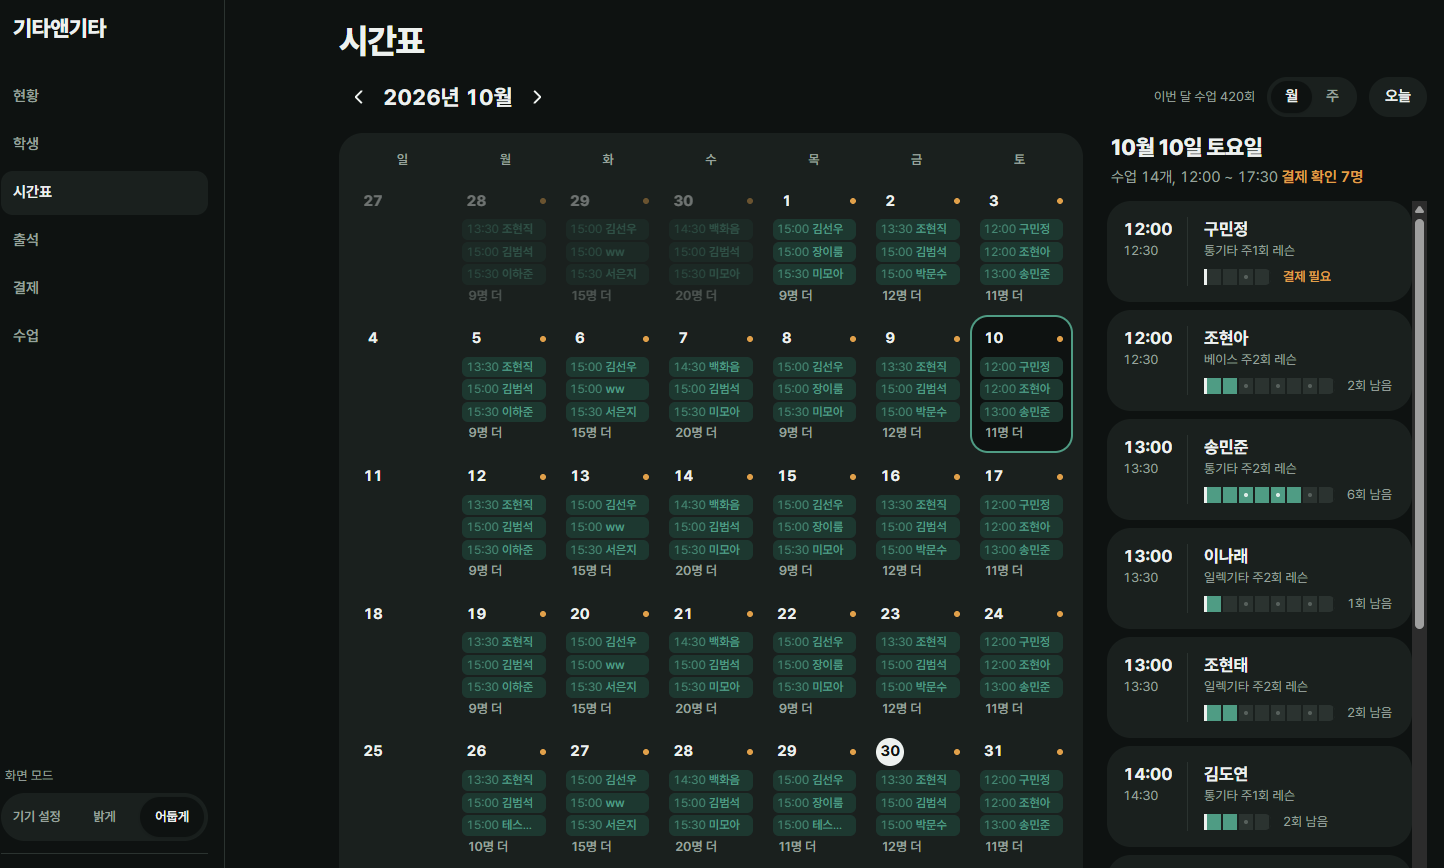The image size is (1444, 868).
Task: Select 시간표 in the sidebar
Action: 104,192
